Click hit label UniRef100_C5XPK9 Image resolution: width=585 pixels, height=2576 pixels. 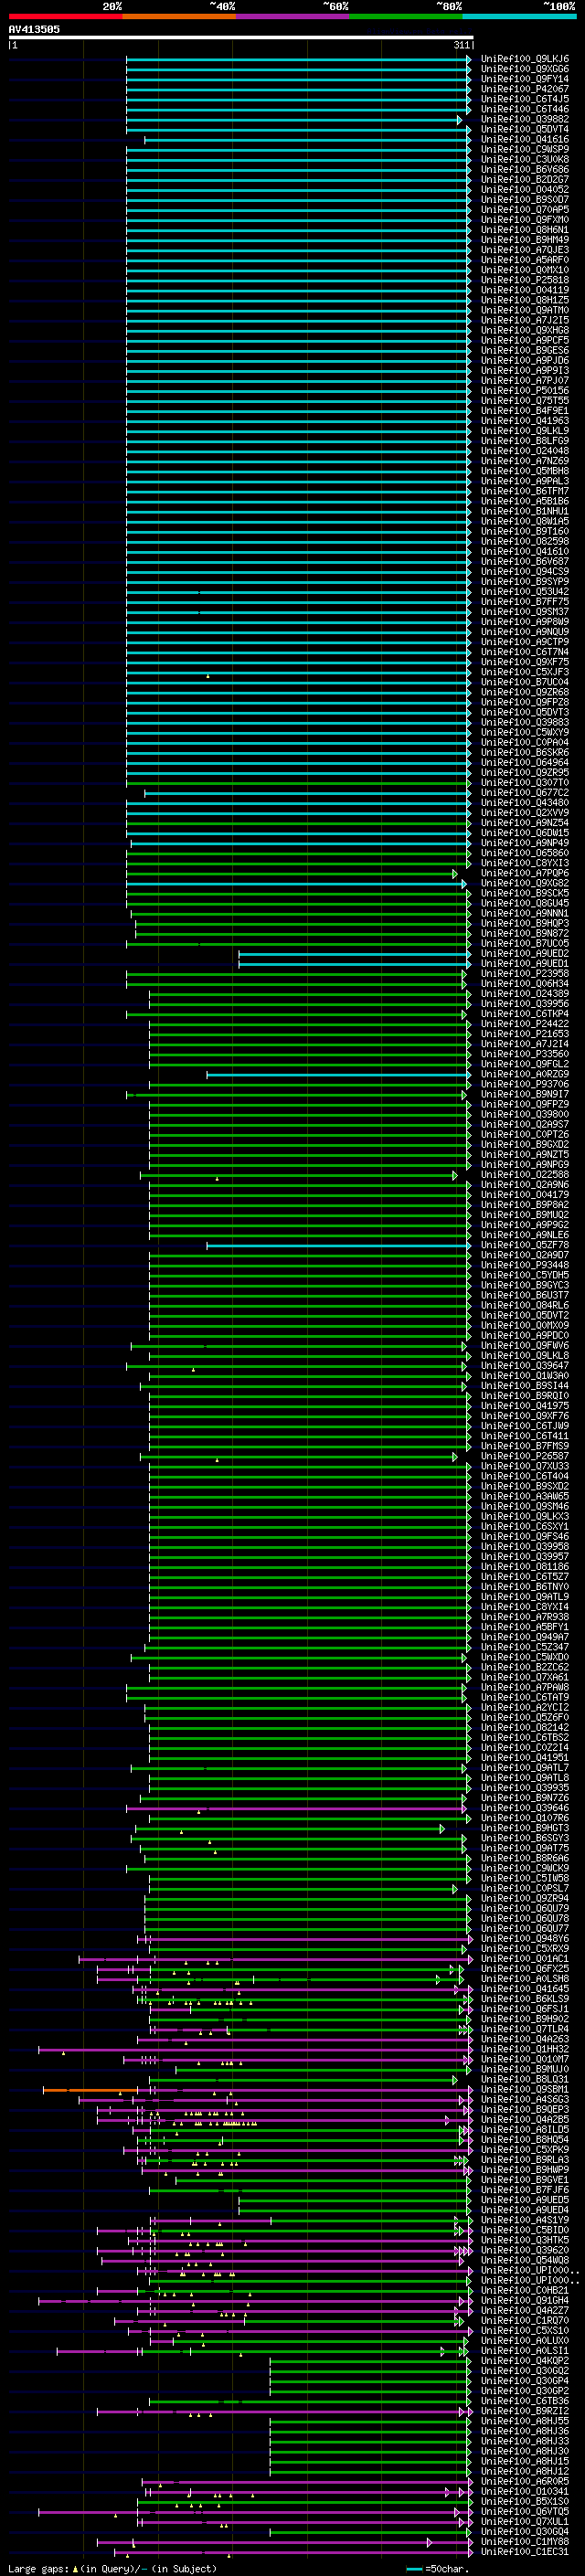tap(525, 2149)
